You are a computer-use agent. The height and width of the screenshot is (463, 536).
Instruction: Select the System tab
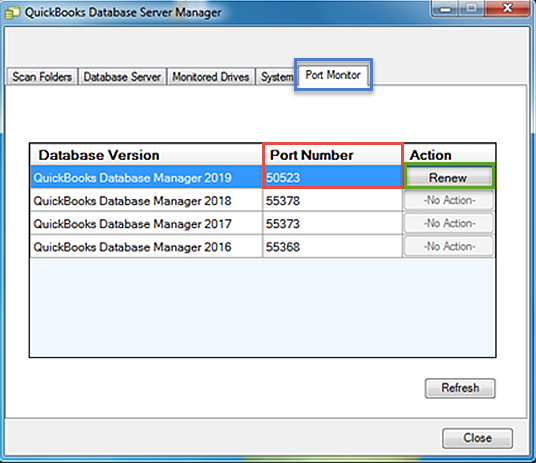[x=276, y=77]
